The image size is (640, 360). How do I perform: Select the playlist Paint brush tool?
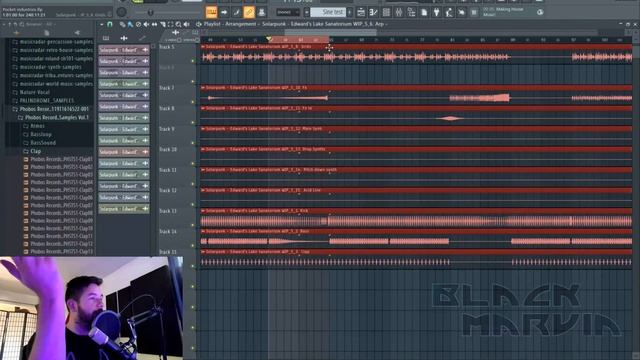[130, 24]
